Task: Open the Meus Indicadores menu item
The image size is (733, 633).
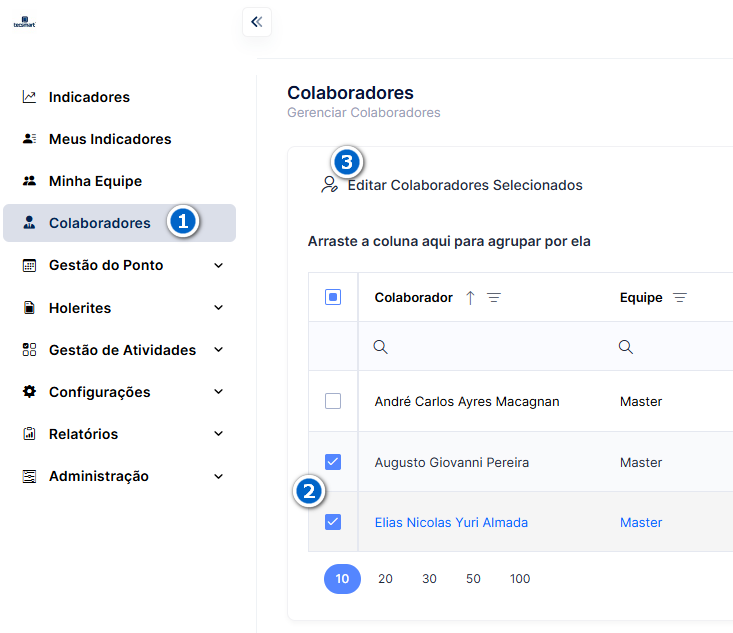Action: pos(119,139)
